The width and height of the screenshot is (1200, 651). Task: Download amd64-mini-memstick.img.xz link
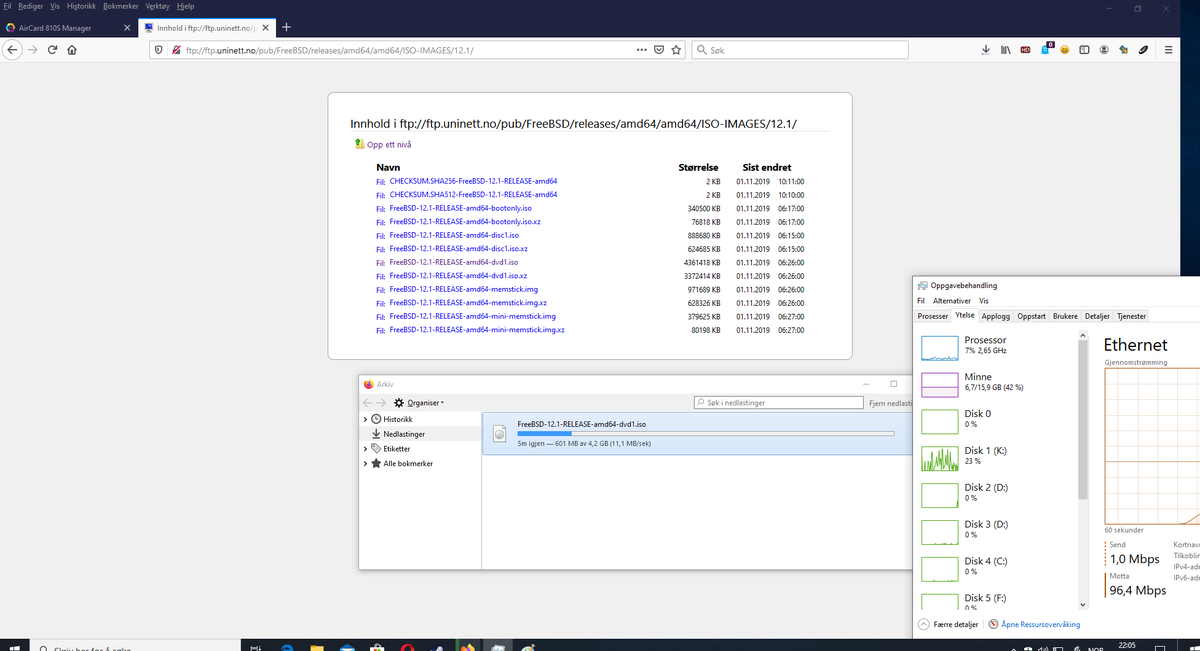[477, 329]
